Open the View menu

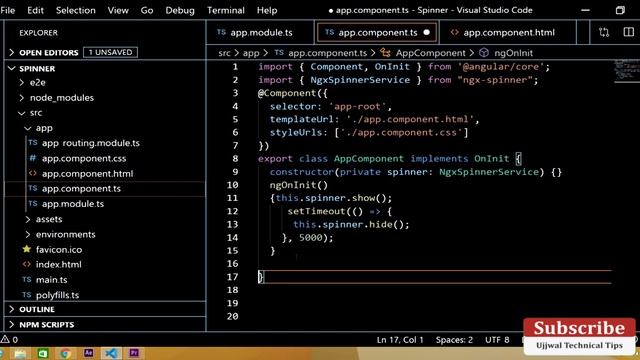(x=118, y=10)
